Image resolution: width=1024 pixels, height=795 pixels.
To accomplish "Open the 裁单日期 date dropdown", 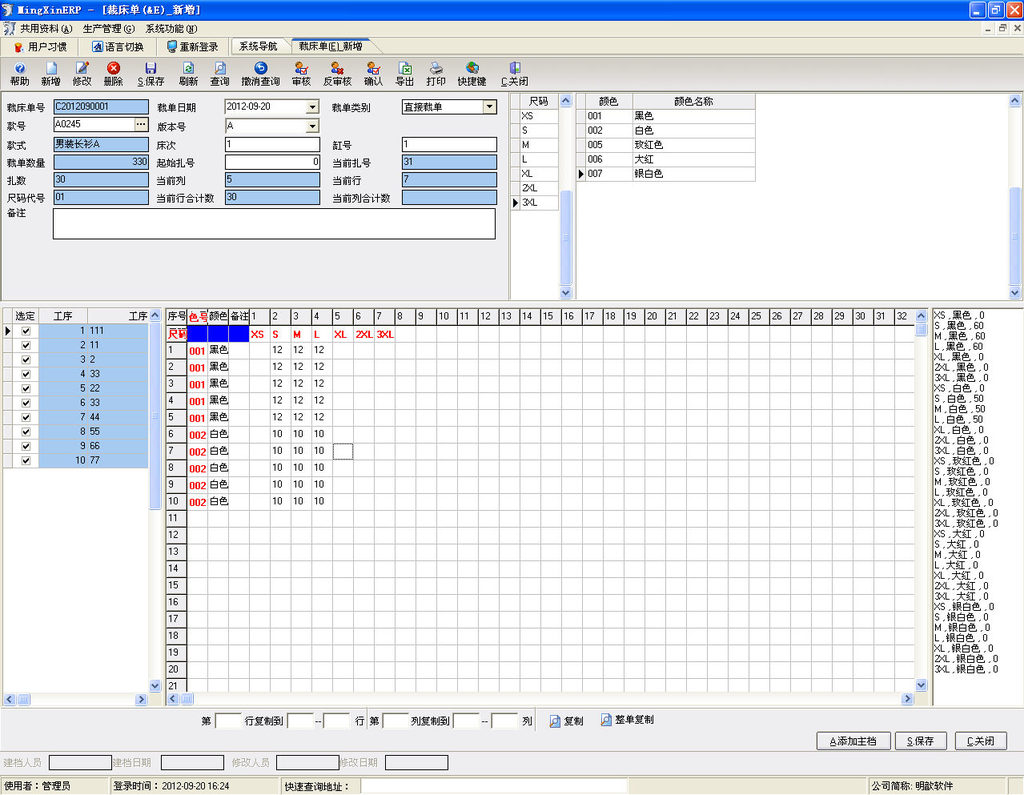I will coord(312,107).
